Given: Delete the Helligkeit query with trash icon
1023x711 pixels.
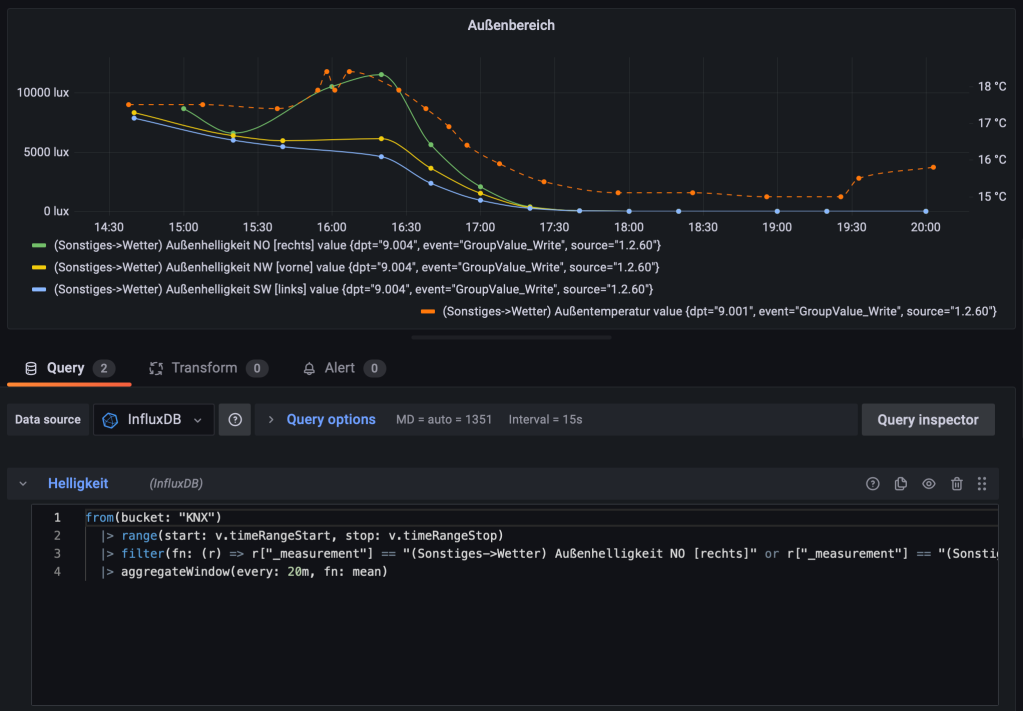Looking at the screenshot, I should [956, 483].
